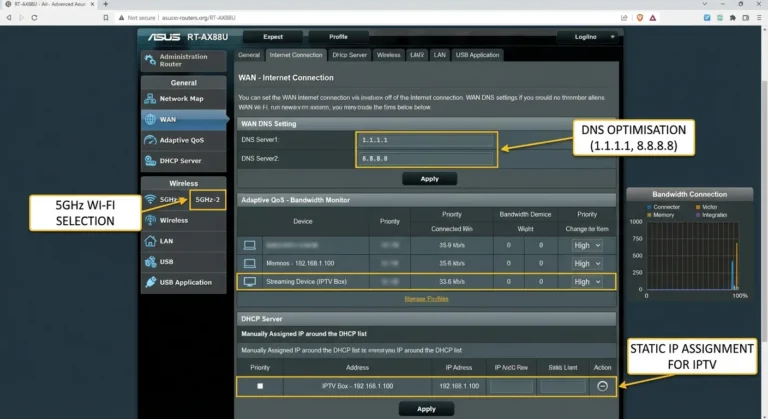Open the USB Application tab

pos(477,55)
